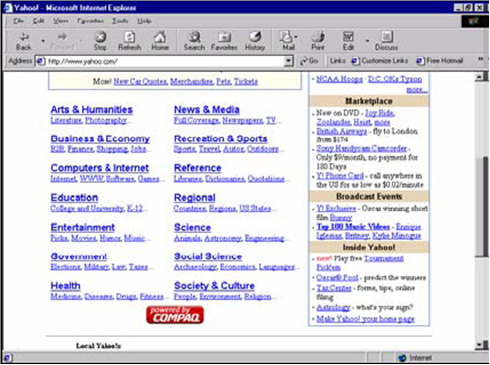The image size is (490, 365).
Task: Click the Print toolbar icon
Action: point(318,41)
